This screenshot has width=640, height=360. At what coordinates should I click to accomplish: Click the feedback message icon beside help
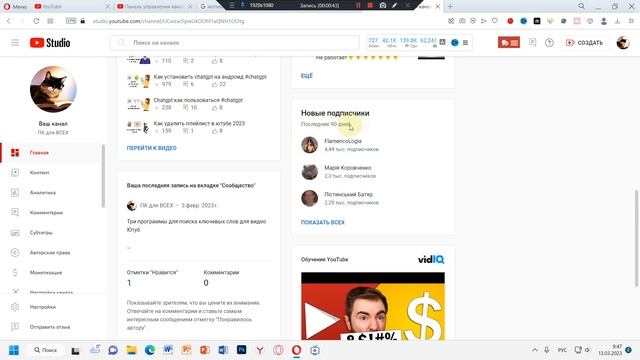click(532, 42)
